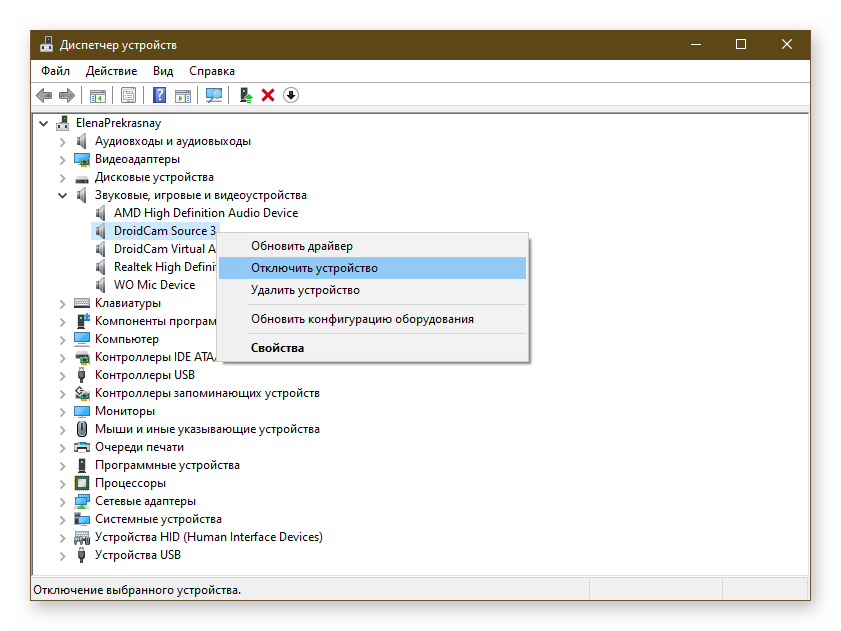Expand Аудиовходы и аудиовыходы category
Screen dimensions: 841x631
tap(62, 142)
